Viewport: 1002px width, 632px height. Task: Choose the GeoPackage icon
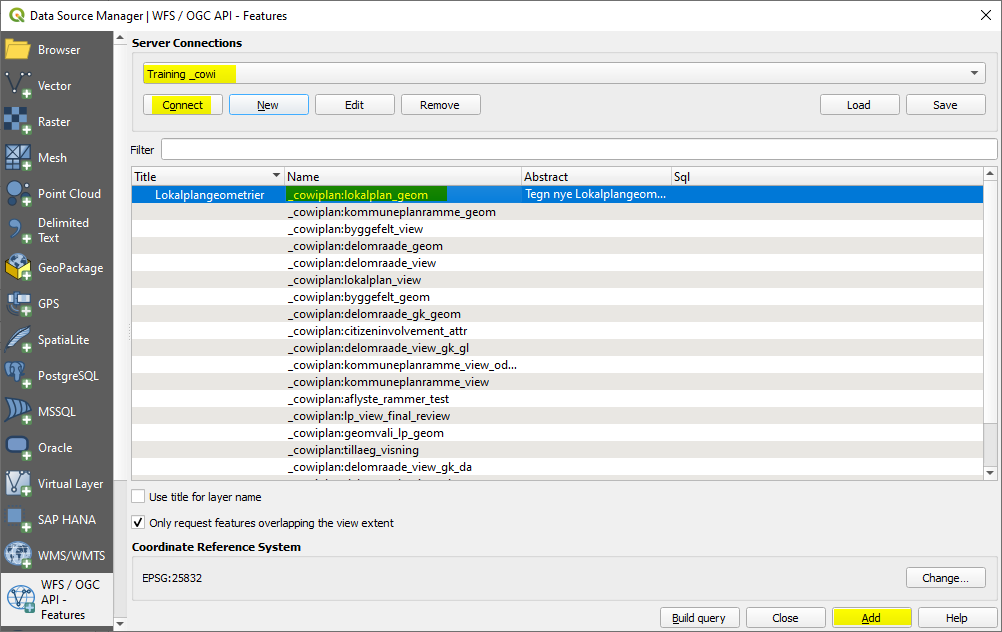pyautogui.click(x=18, y=267)
